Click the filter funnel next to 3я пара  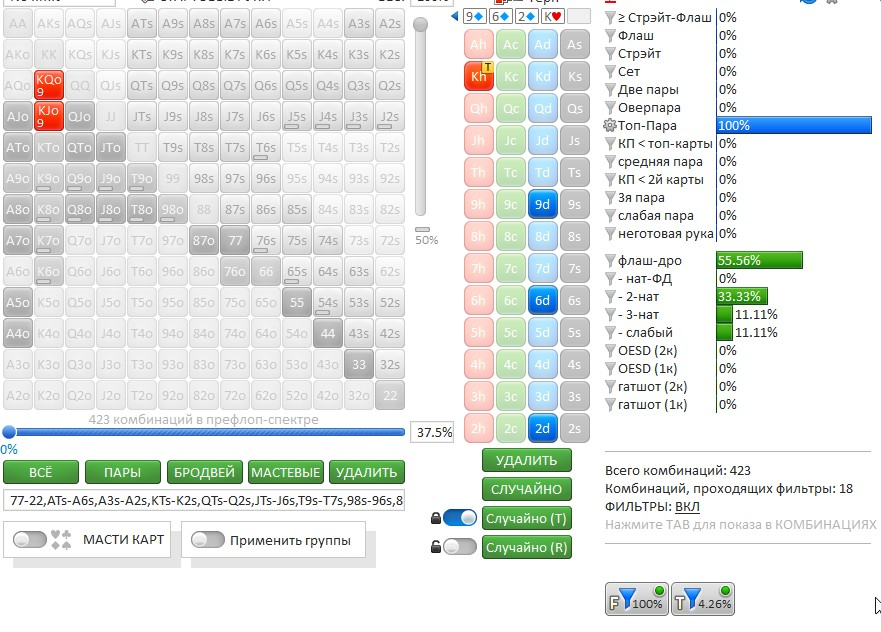point(610,198)
